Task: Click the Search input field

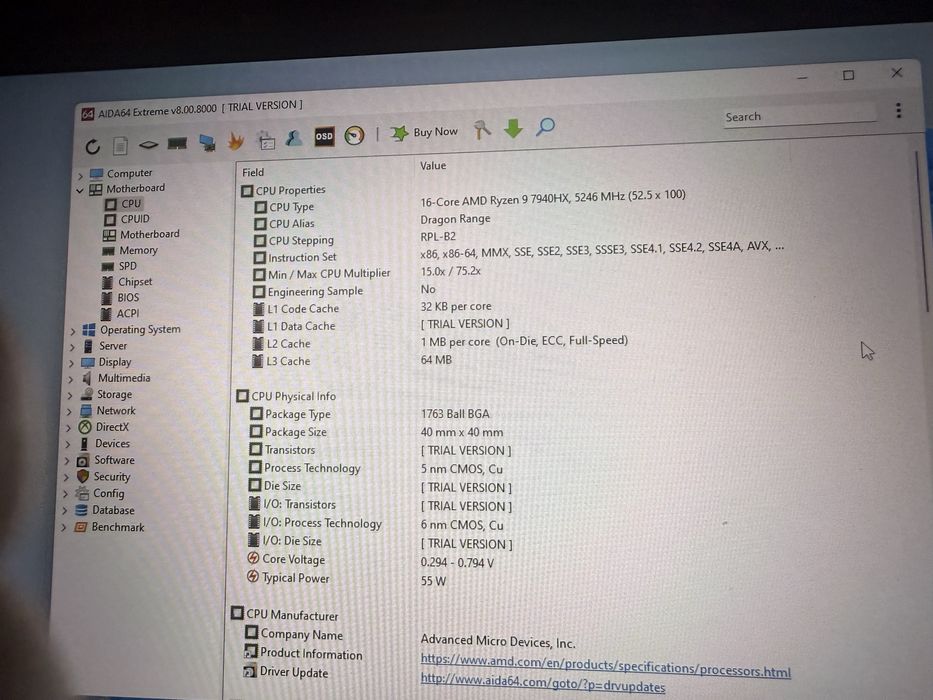Action: pos(800,116)
